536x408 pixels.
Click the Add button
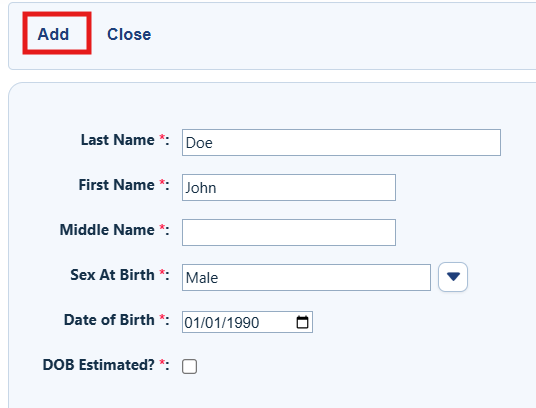(54, 34)
